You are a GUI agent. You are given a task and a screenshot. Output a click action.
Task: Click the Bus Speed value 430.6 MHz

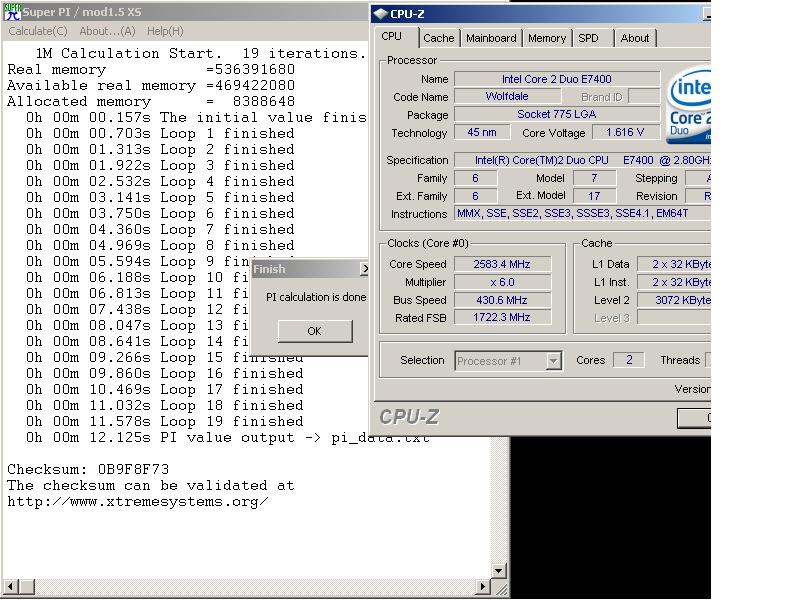click(x=502, y=300)
